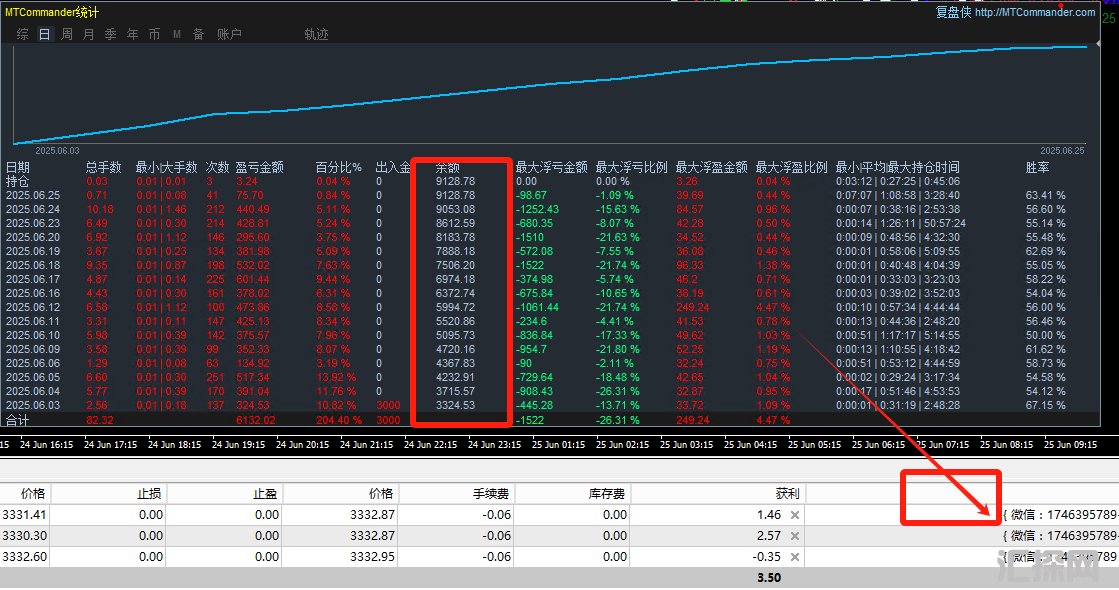Click current price 3332.95 in order list
The image size is (1119, 590).
[x=373, y=556]
